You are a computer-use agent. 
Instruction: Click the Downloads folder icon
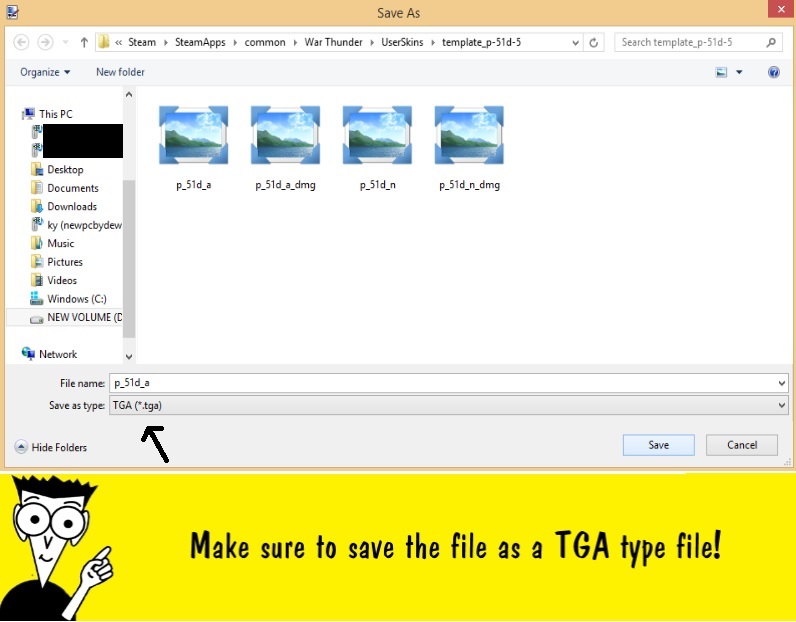tap(37, 206)
